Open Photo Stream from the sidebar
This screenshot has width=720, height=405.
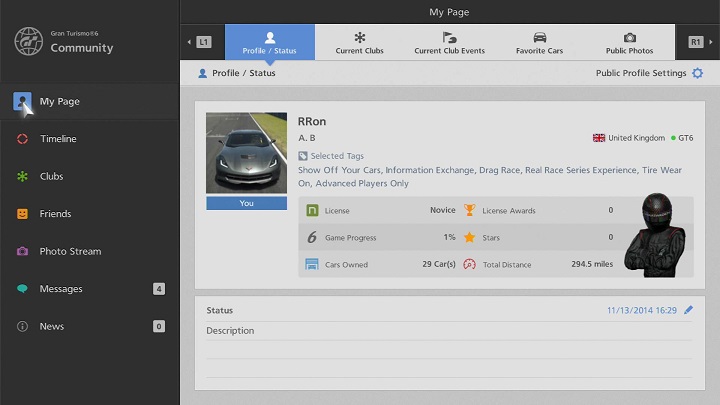(x=70, y=251)
